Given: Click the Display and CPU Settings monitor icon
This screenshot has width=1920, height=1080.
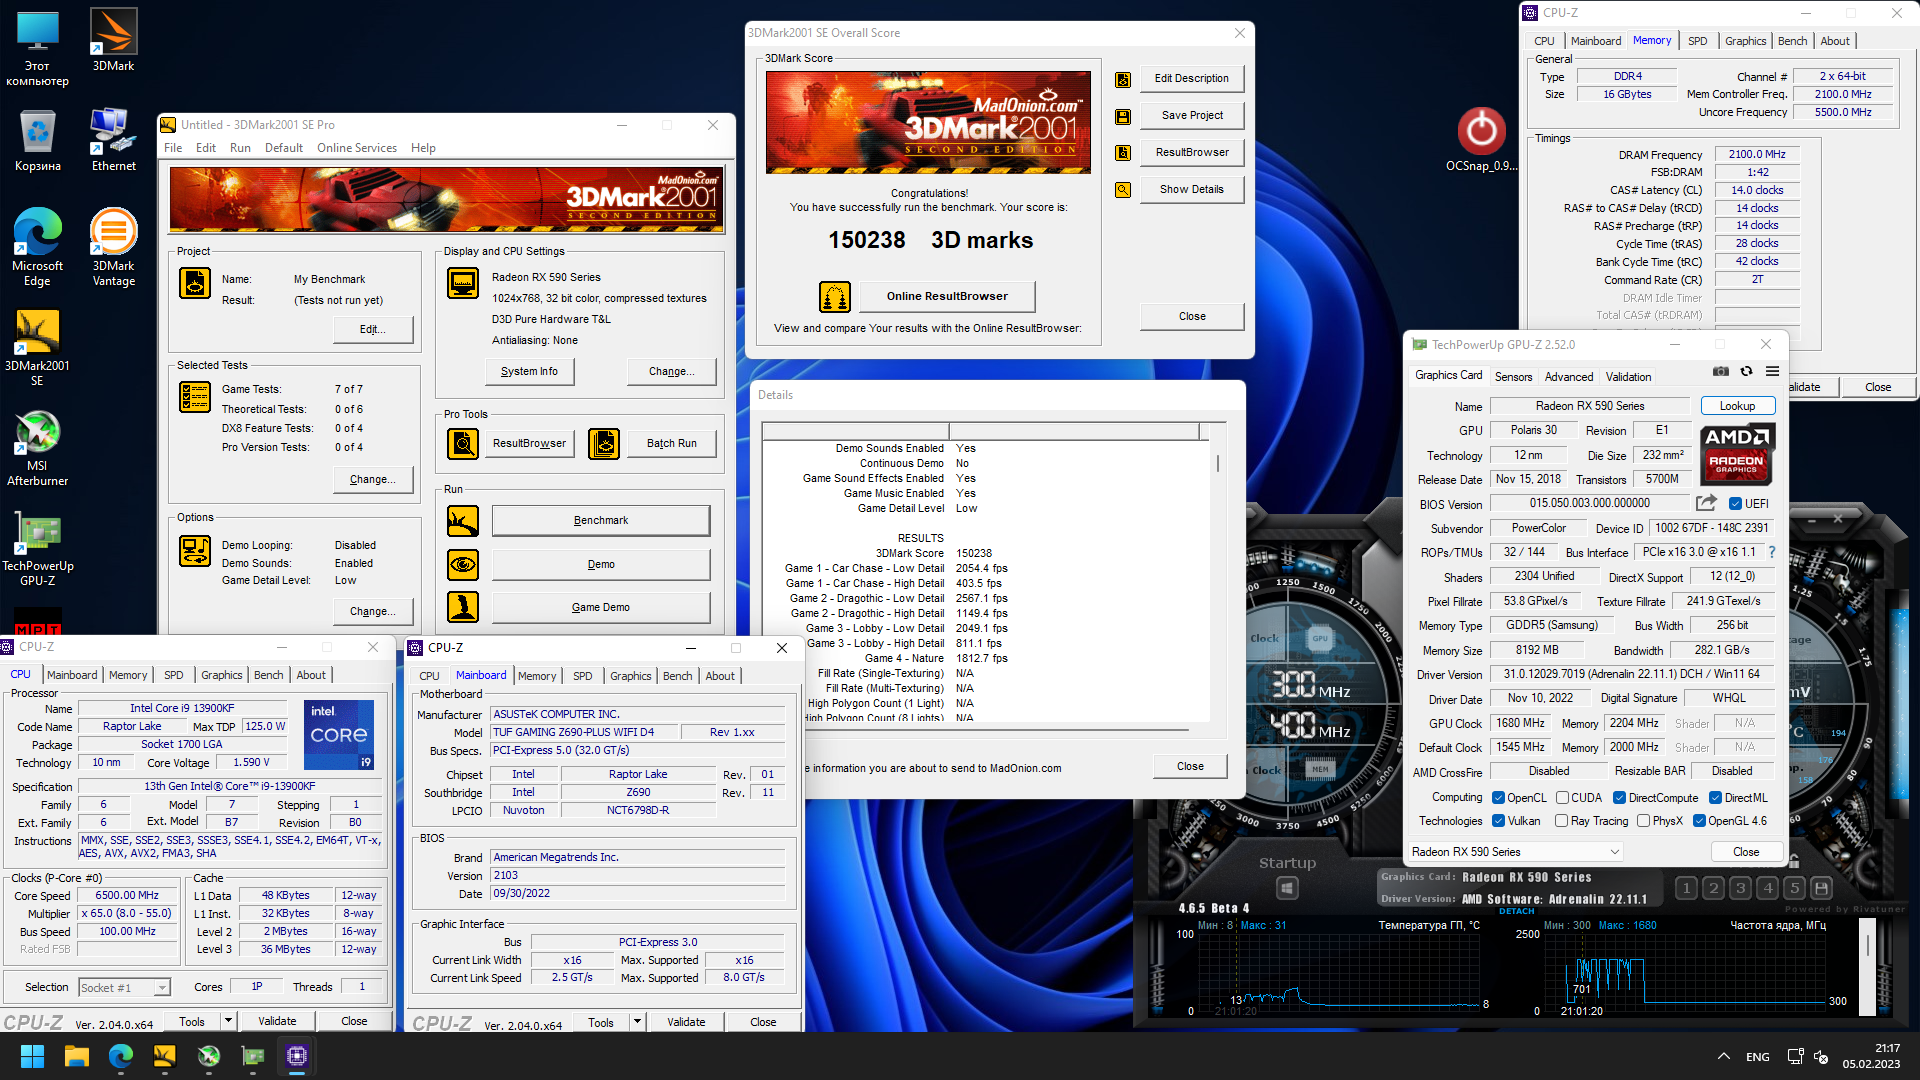Looking at the screenshot, I should pos(463,283).
